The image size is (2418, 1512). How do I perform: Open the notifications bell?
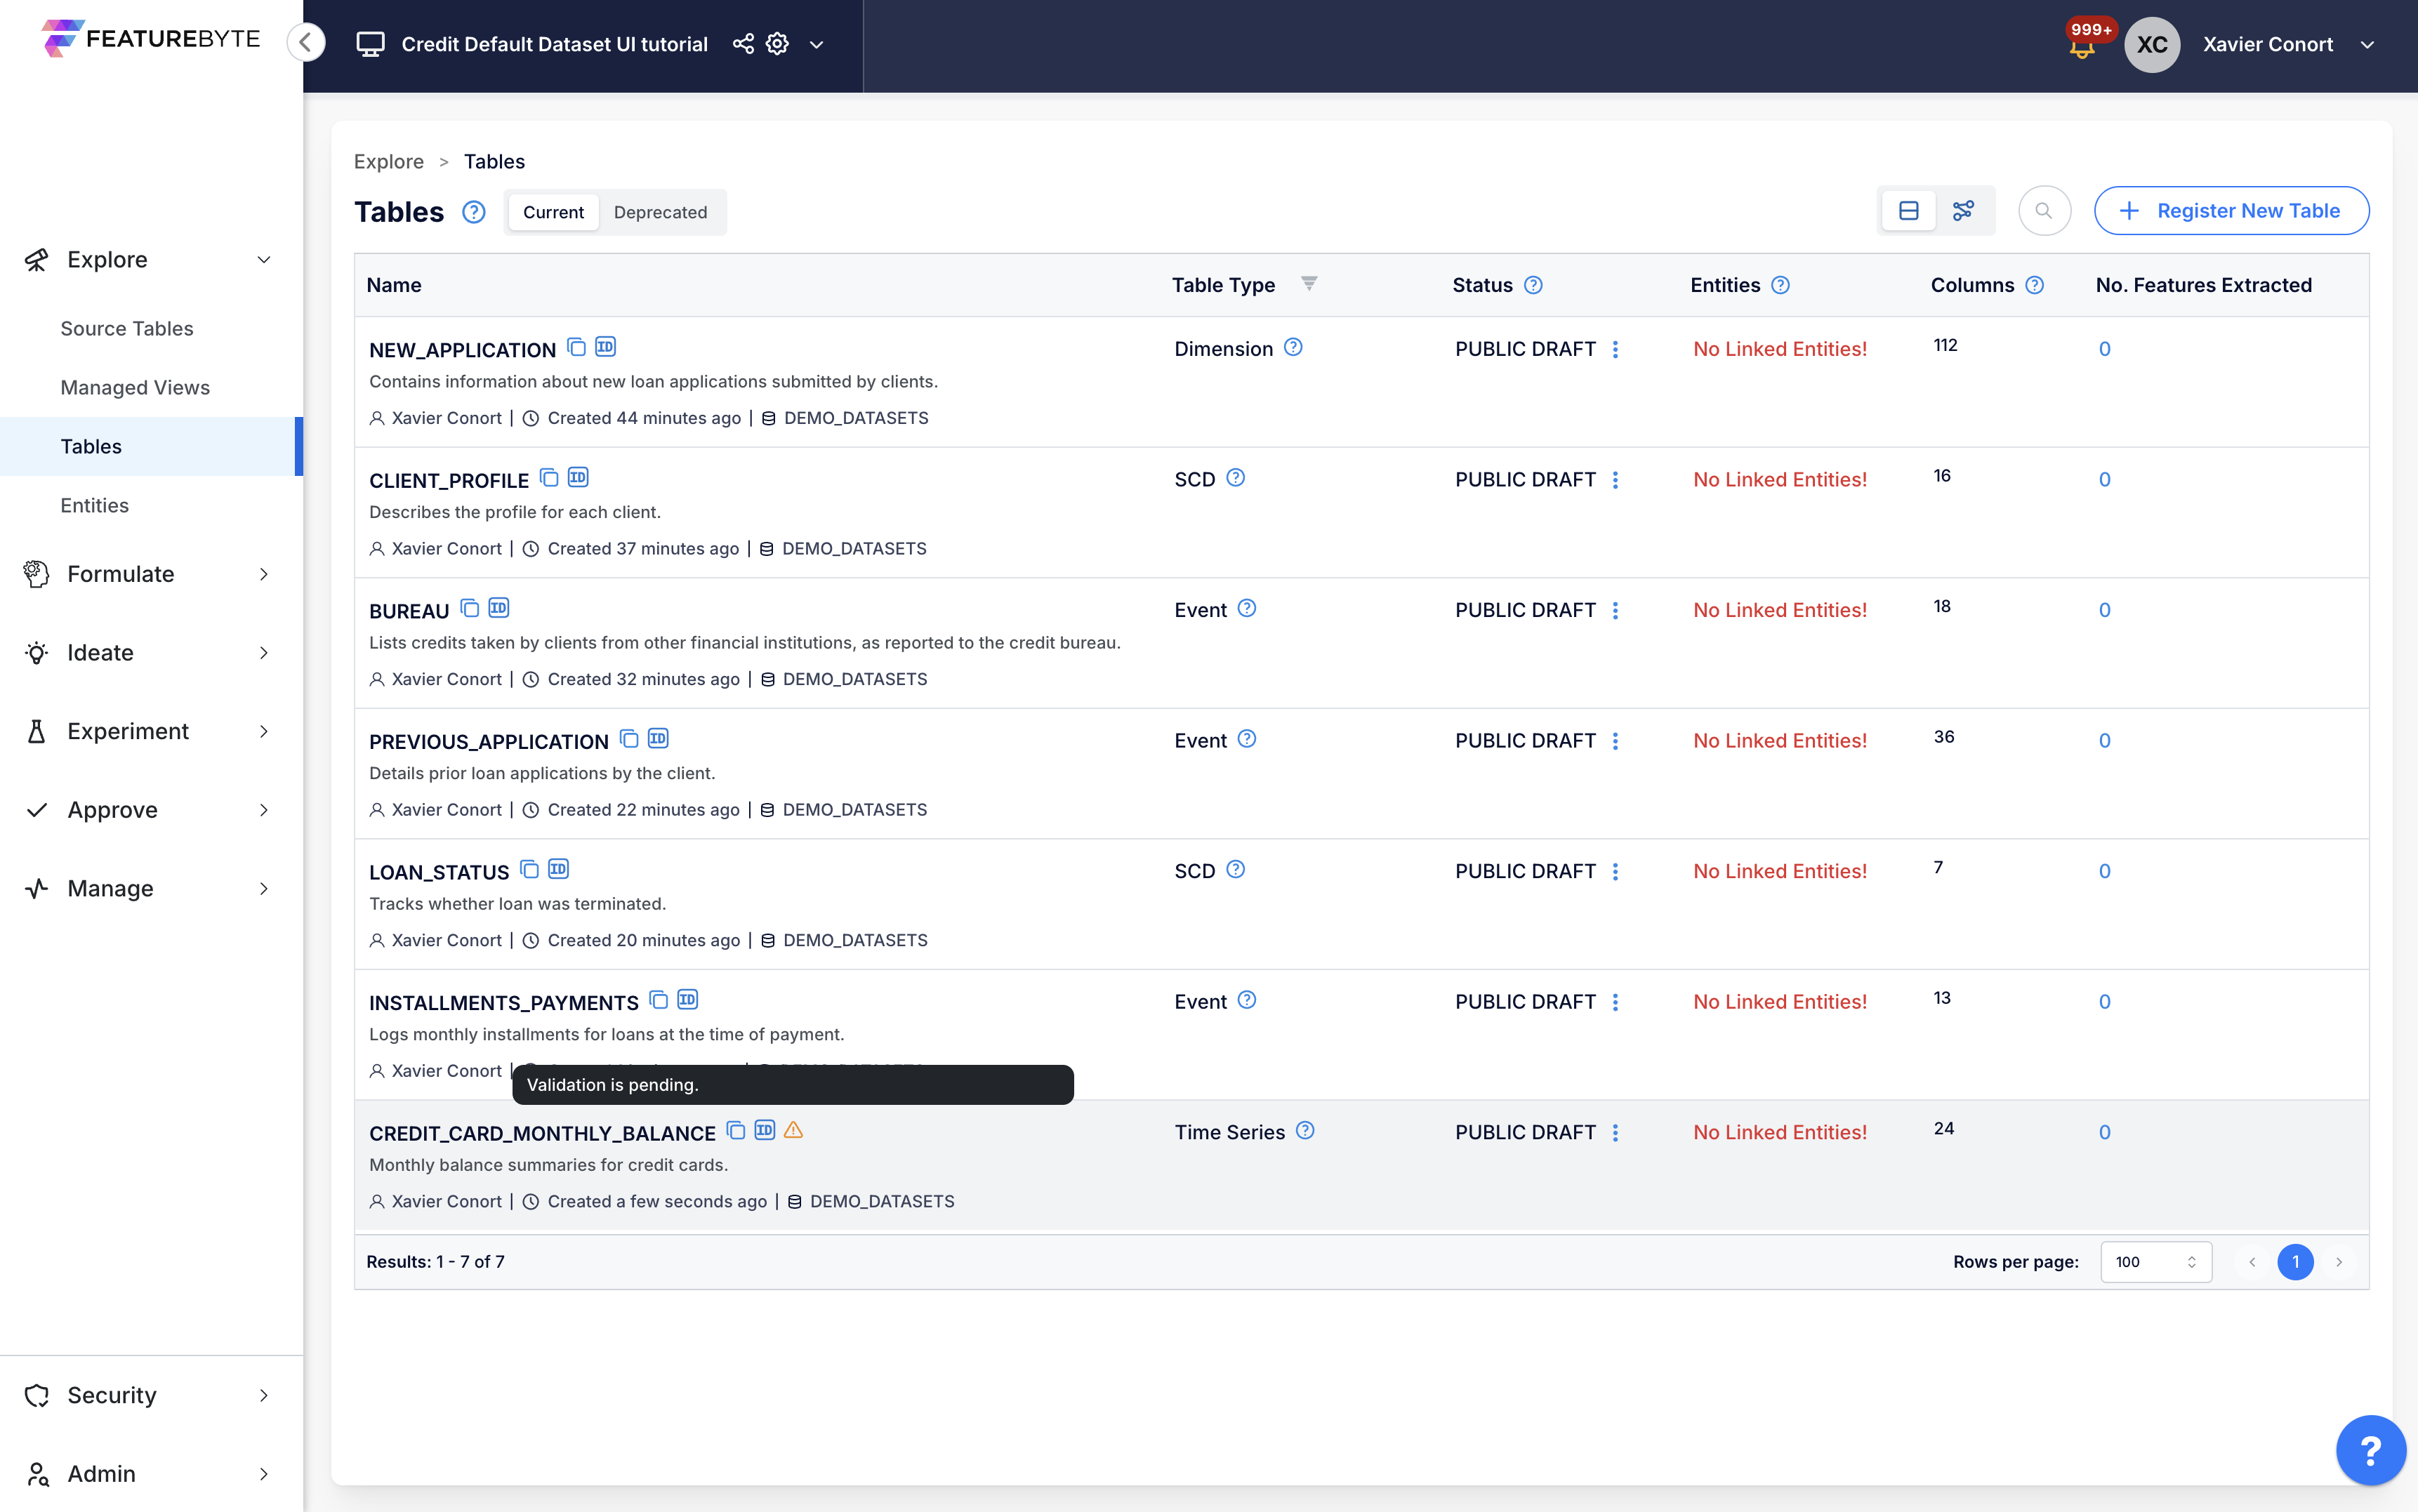[2082, 46]
